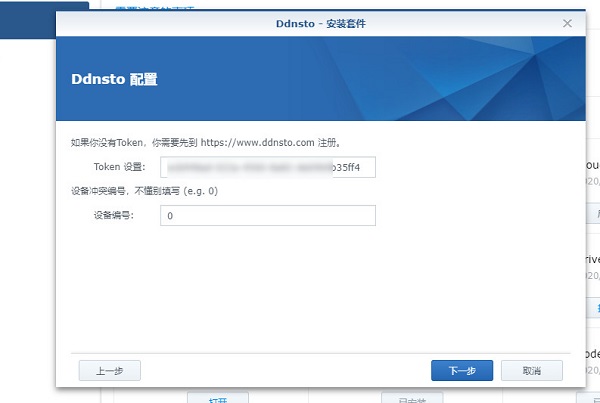
Task: Go back with the 上一步 button
Action: pyautogui.click(x=110, y=370)
